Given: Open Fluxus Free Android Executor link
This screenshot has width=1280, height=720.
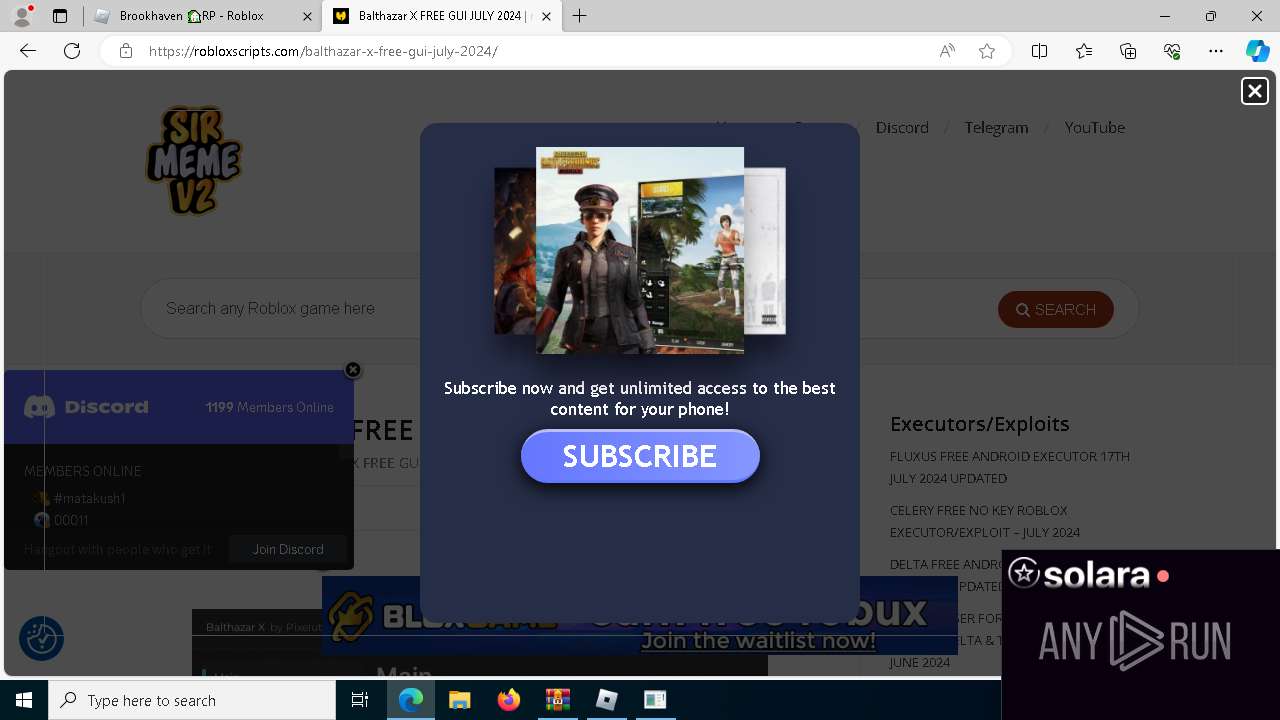Looking at the screenshot, I should click(1009, 467).
